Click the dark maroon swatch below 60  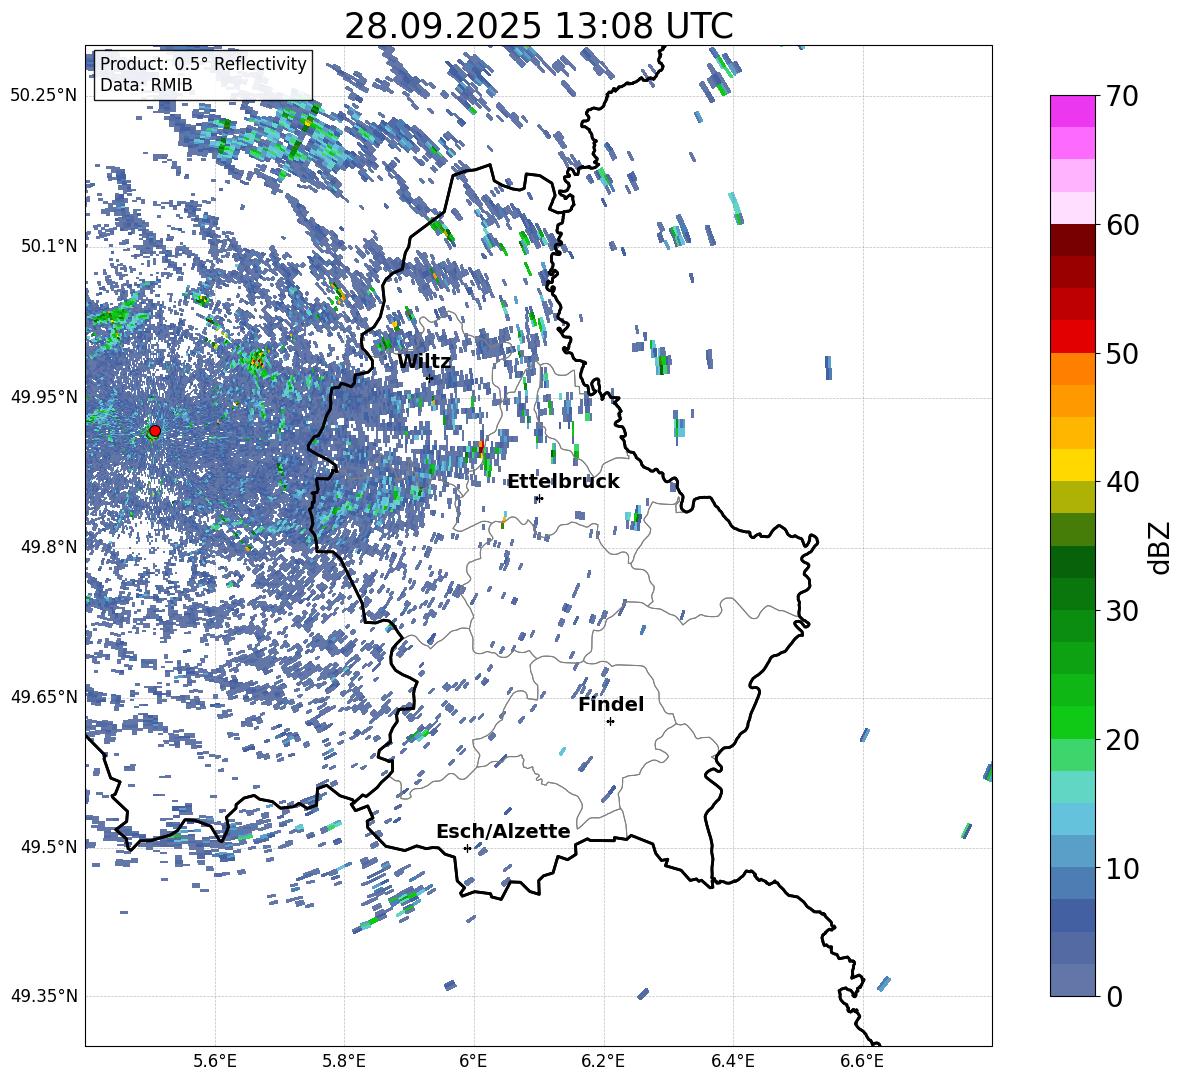point(1073,240)
